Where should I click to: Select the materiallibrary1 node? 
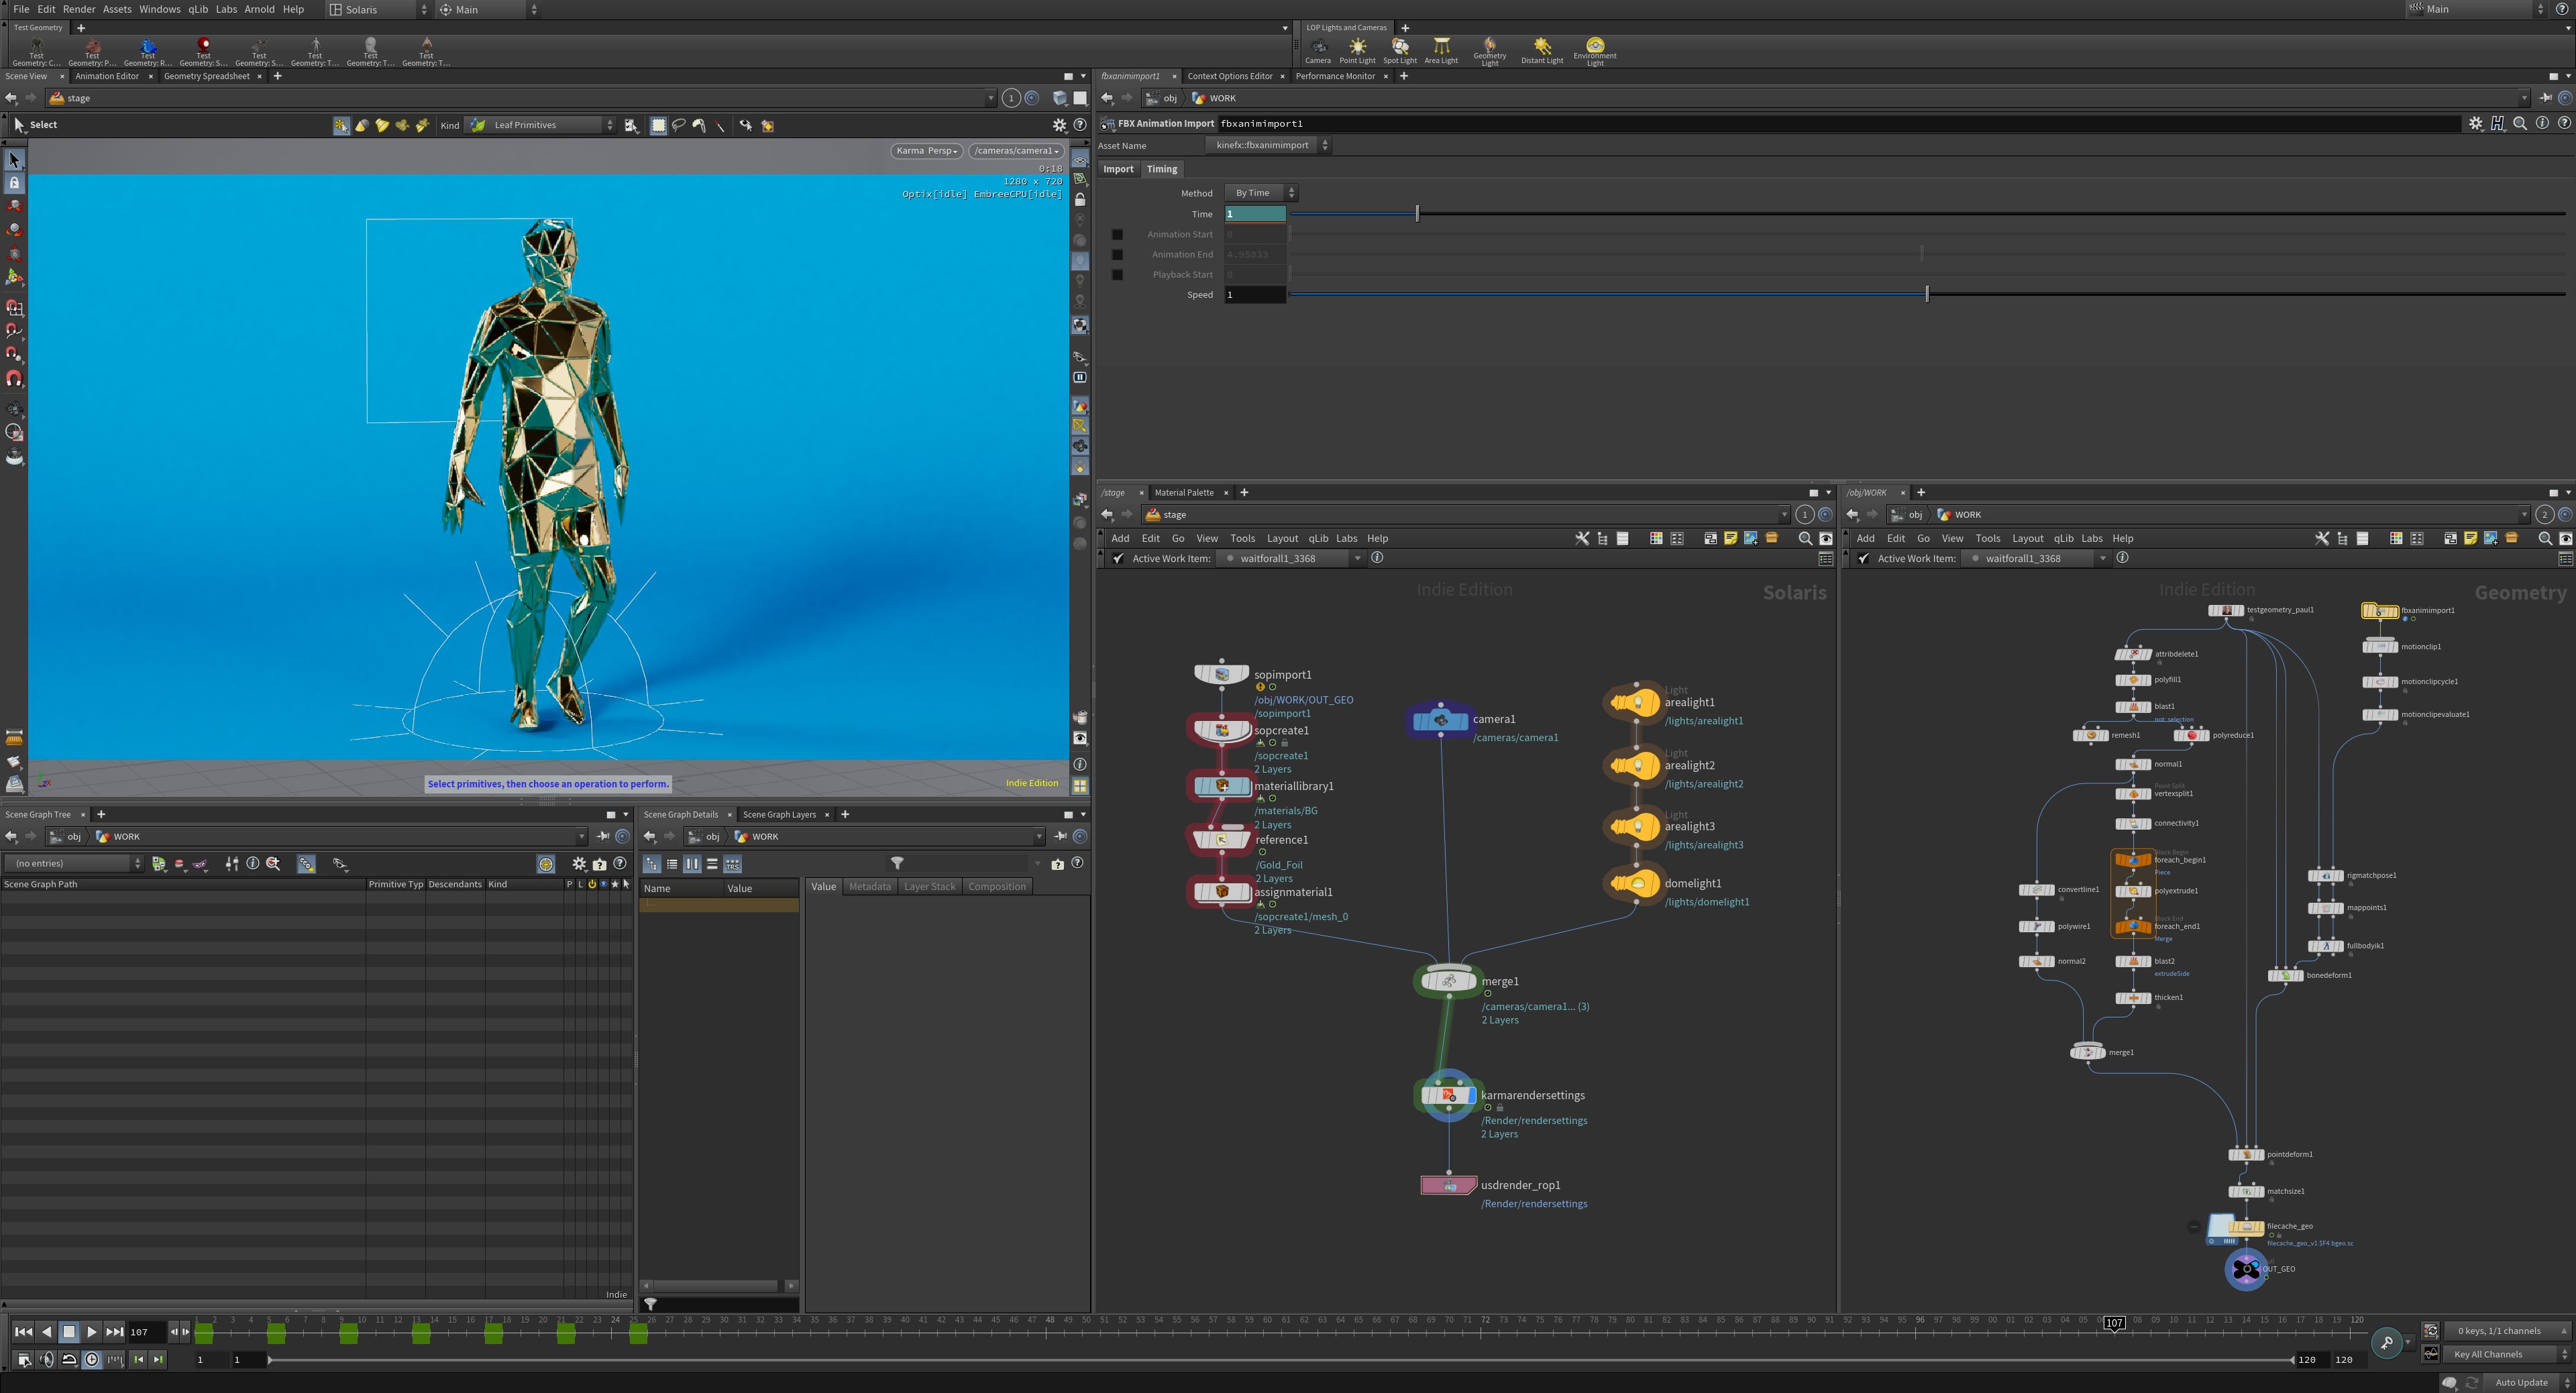(x=1221, y=786)
